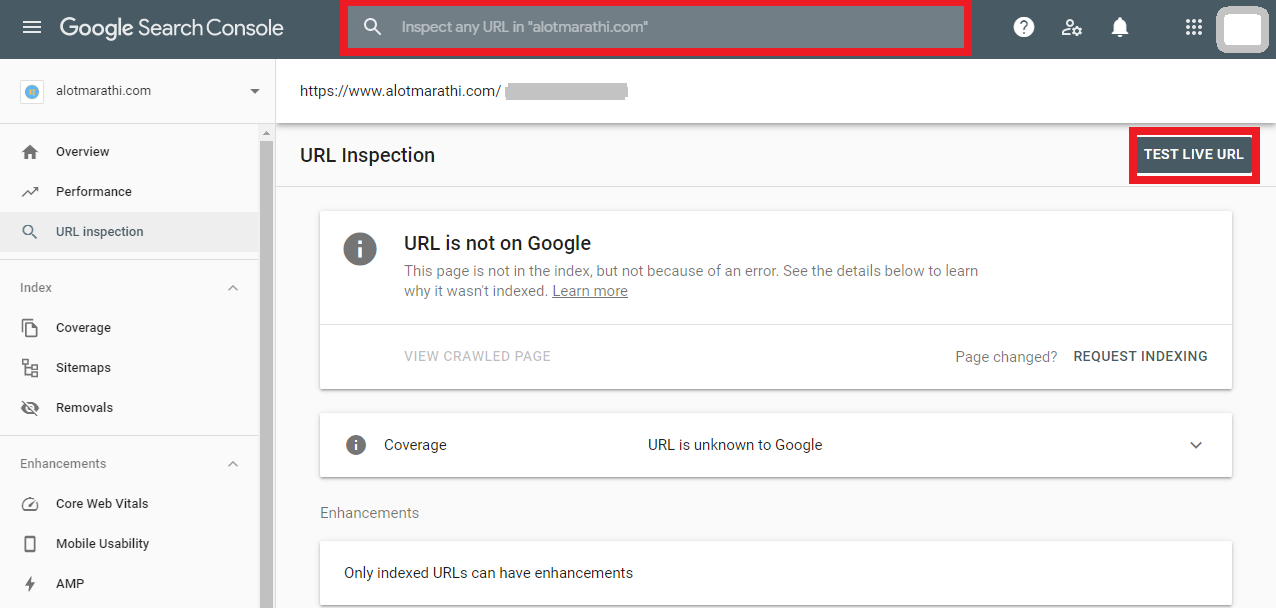The height and width of the screenshot is (608, 1276).
Task: Click VIEW CRAWLED PAGE
Action: pos(477,356)
